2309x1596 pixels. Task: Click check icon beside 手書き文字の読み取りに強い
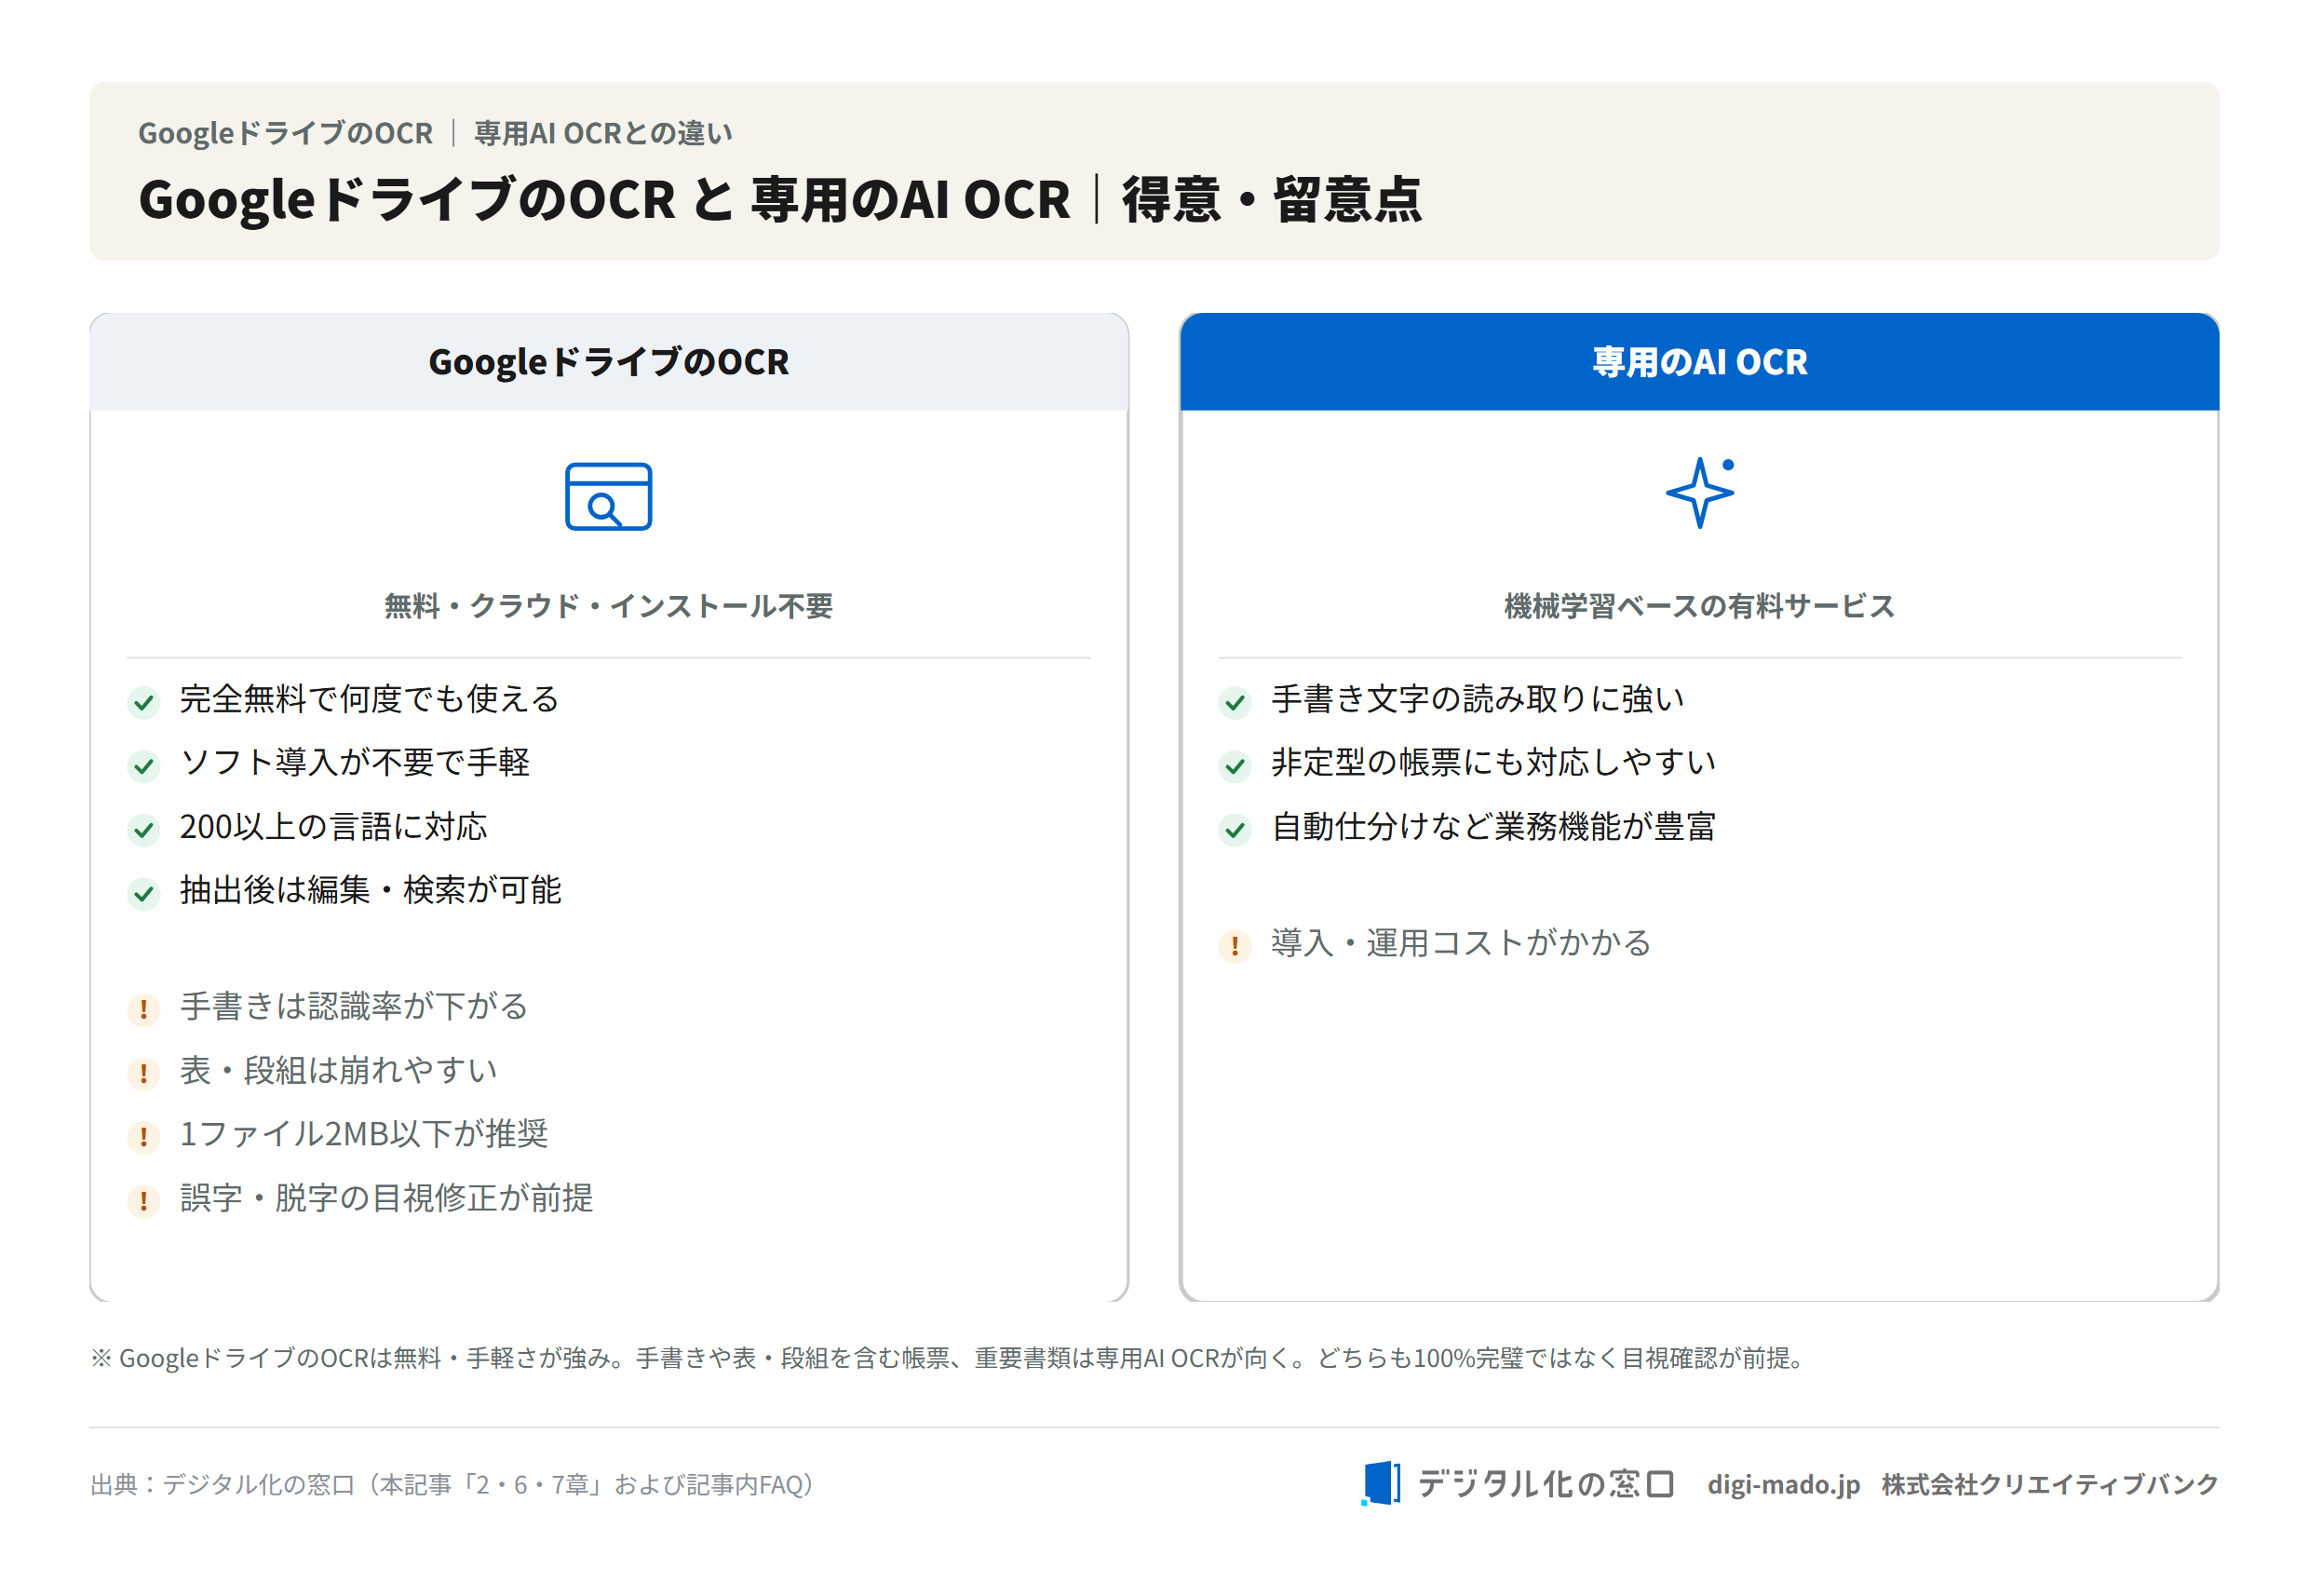[1235, 703]
